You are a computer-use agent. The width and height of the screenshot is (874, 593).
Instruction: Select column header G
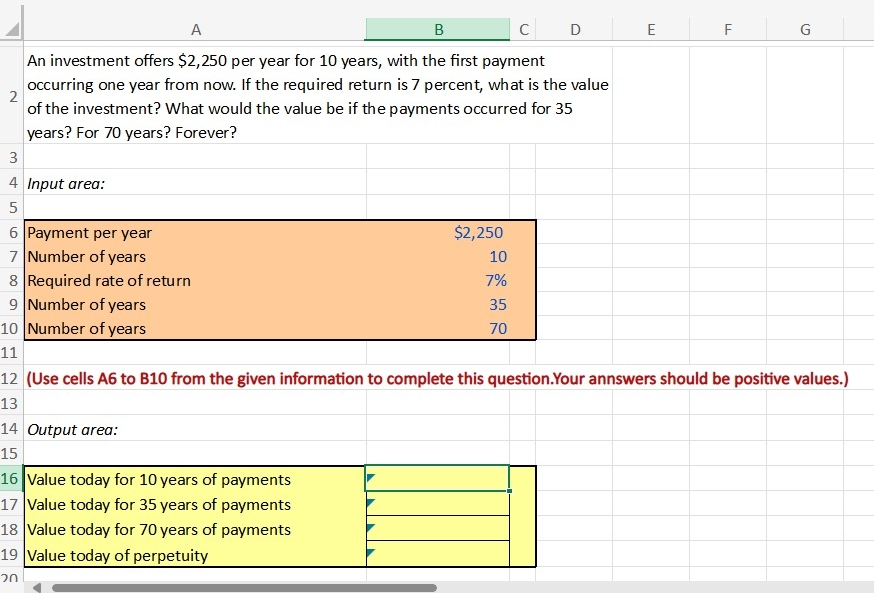pos(804,29)
